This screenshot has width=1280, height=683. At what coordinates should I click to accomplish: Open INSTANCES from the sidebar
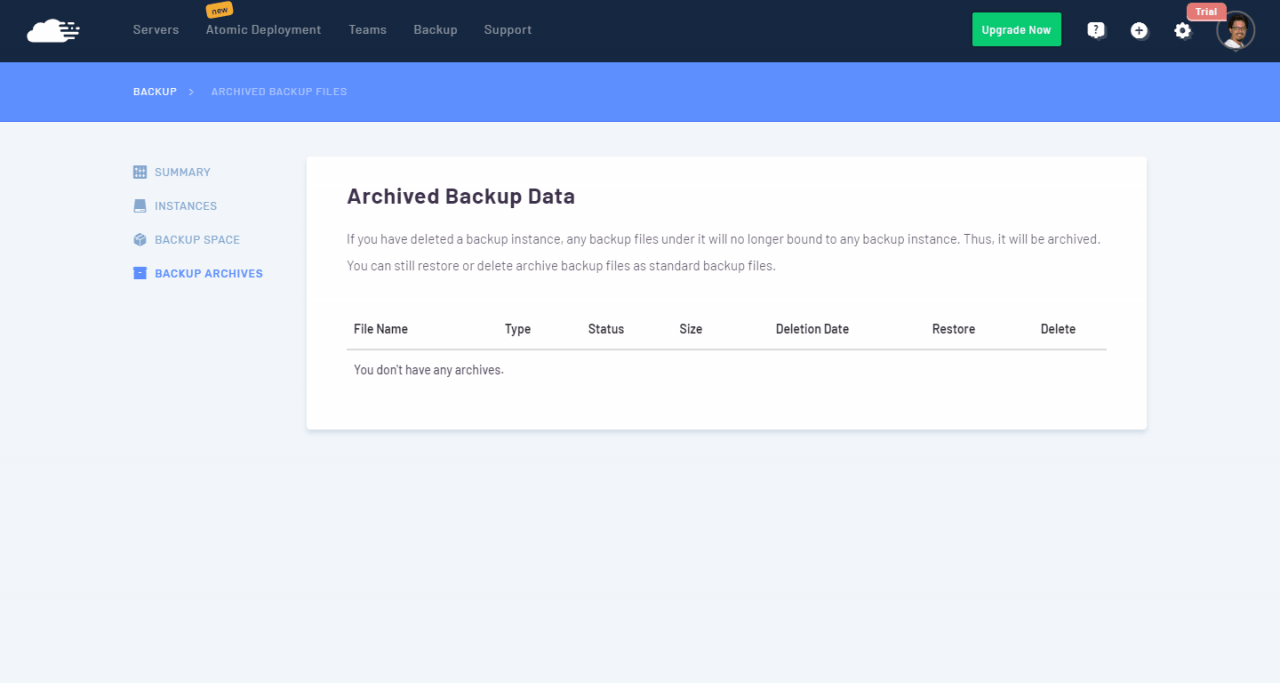tap(185, 206)
